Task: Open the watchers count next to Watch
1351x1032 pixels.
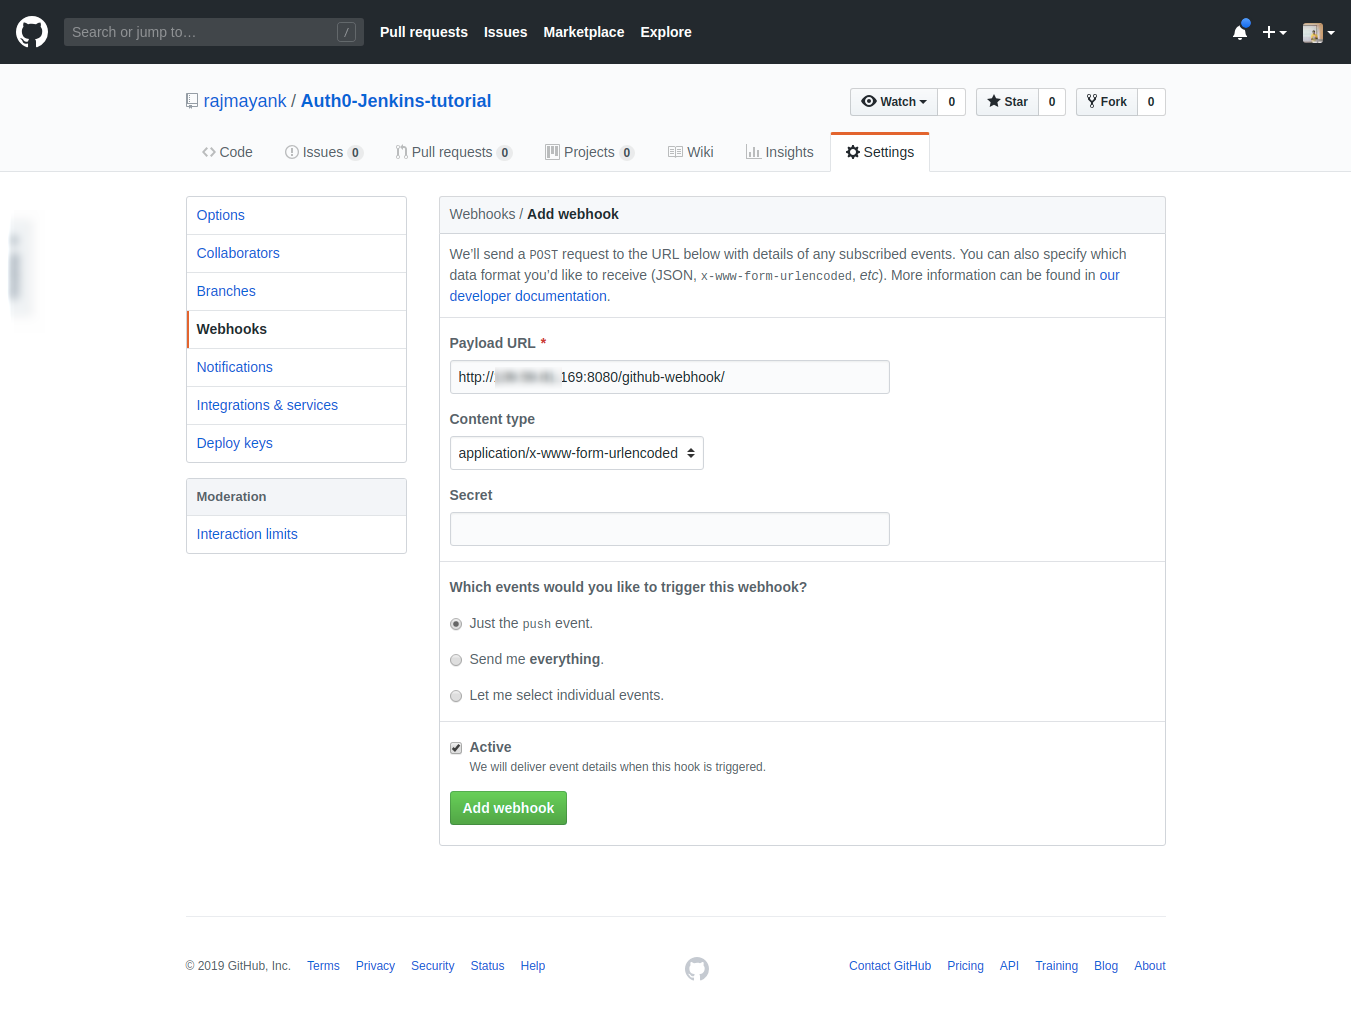Action: click(951, 102)
